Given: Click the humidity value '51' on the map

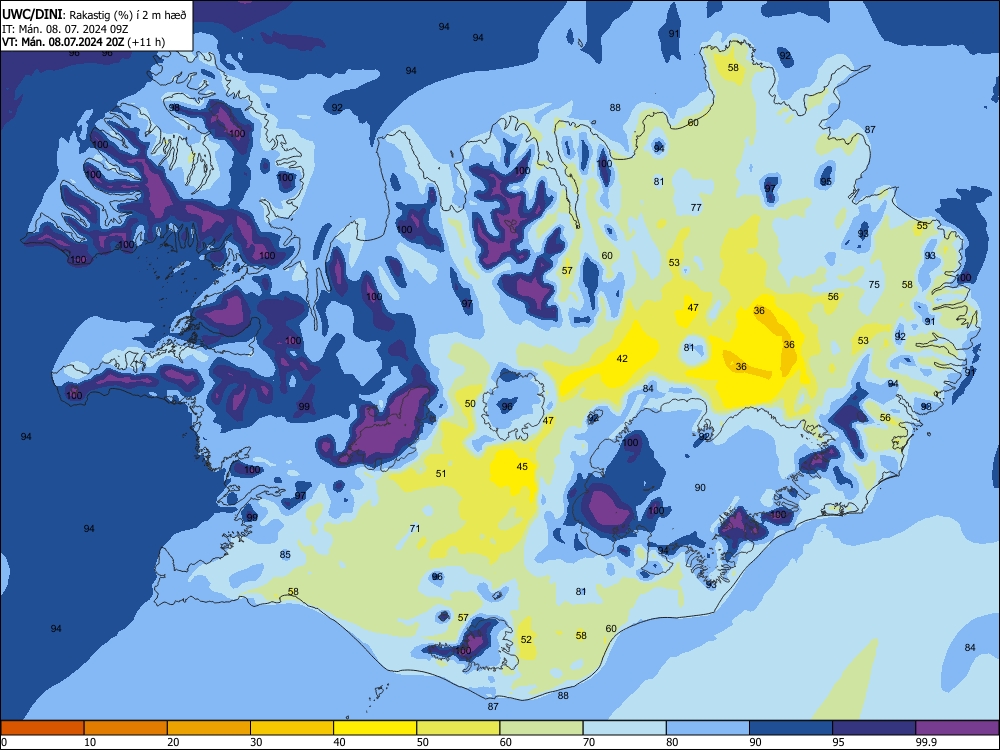Looking at the screenshot, I should [441, 473].
